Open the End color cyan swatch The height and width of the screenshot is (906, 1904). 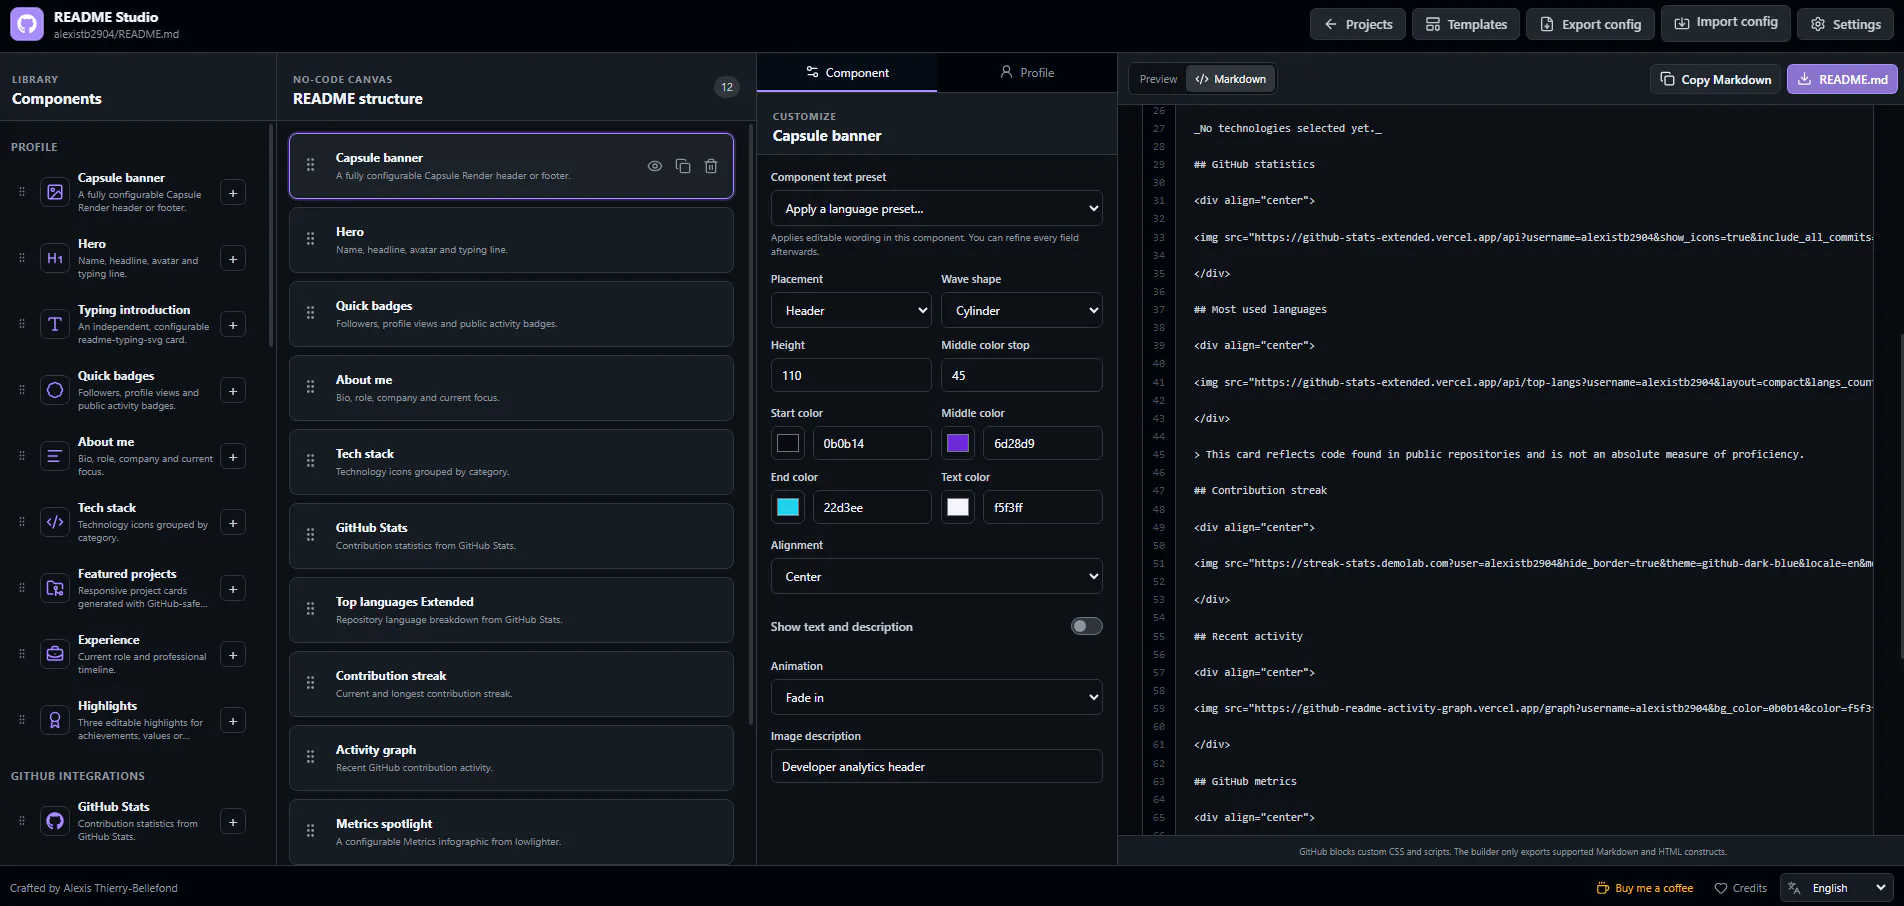pyautogui.click(x=788, y=507)
